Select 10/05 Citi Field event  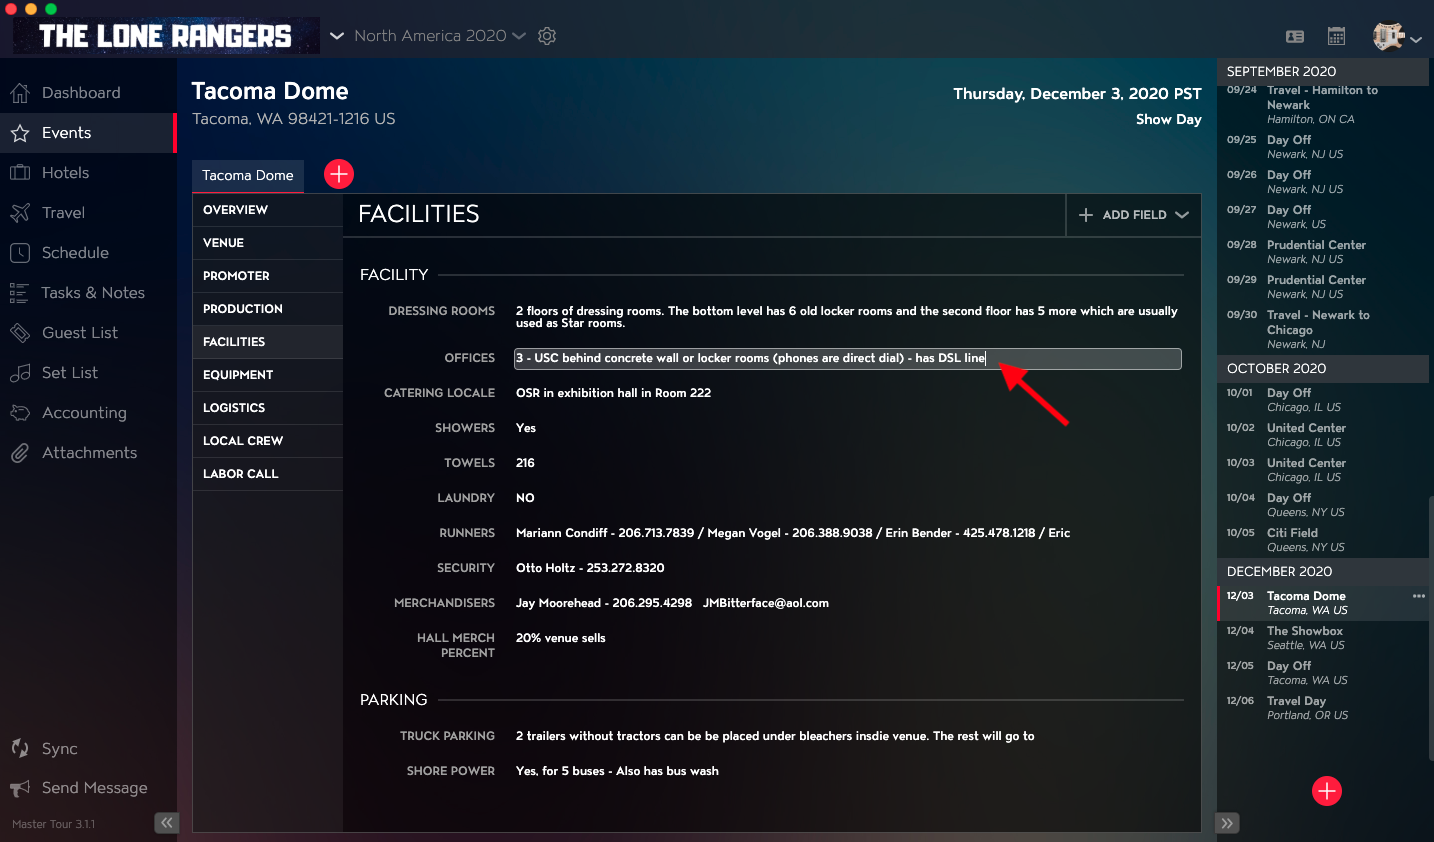point(1322,540)
